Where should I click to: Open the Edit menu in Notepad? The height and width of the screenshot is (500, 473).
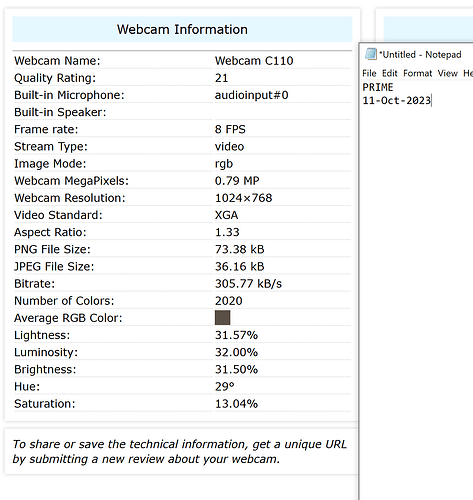[389, 73]
